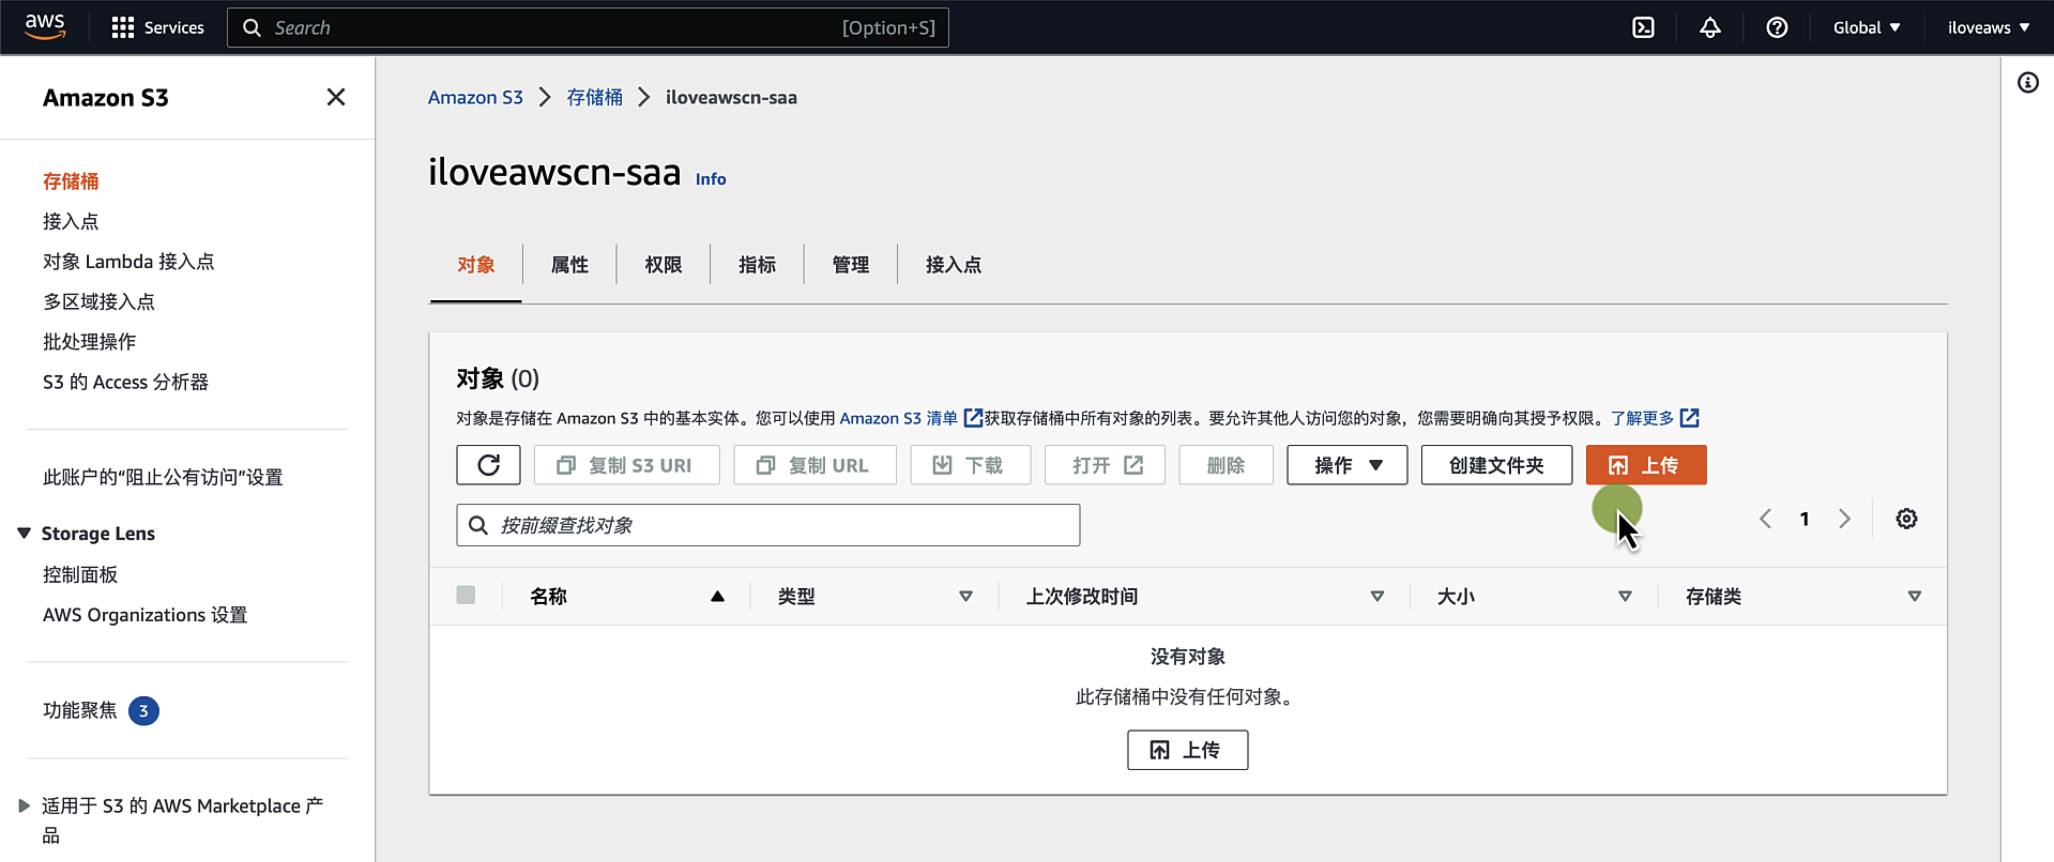Screen dimensions: 2054x862
Task: Open the 操作 actions dropdown
Action: [x=1347, y=465]
